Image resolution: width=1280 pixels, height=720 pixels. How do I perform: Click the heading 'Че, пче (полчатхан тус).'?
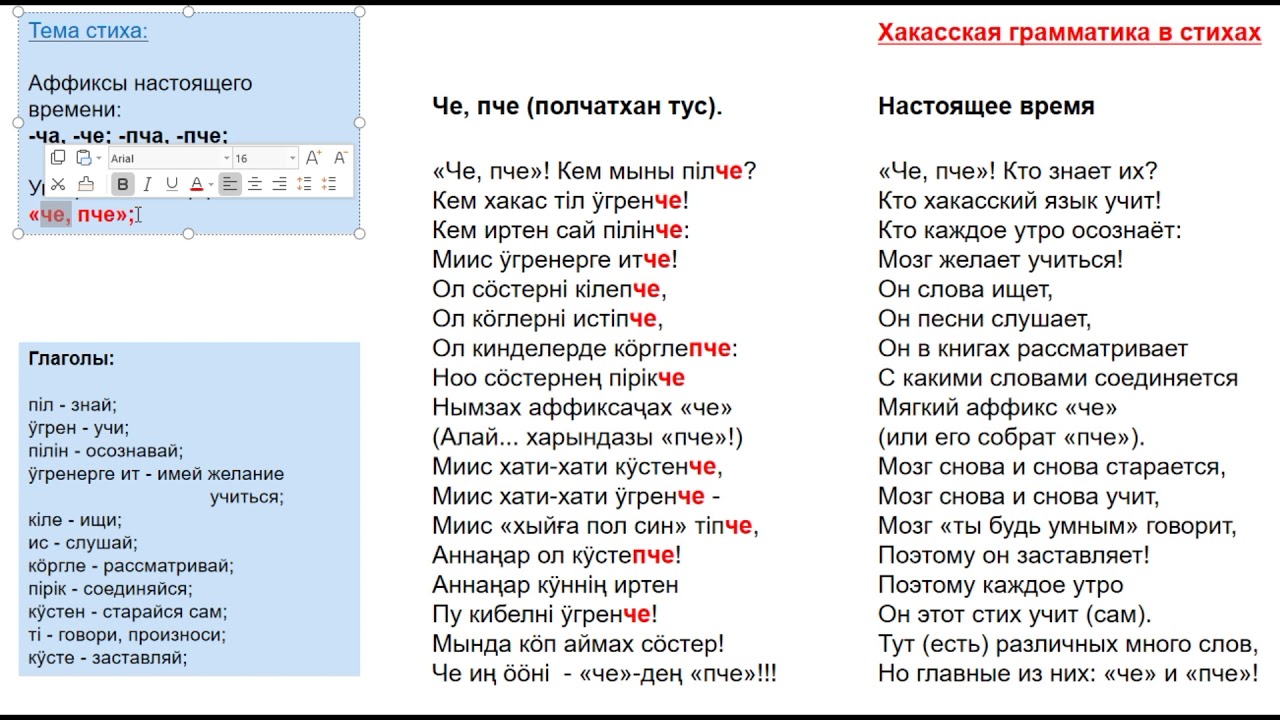(x=577, y=106)
